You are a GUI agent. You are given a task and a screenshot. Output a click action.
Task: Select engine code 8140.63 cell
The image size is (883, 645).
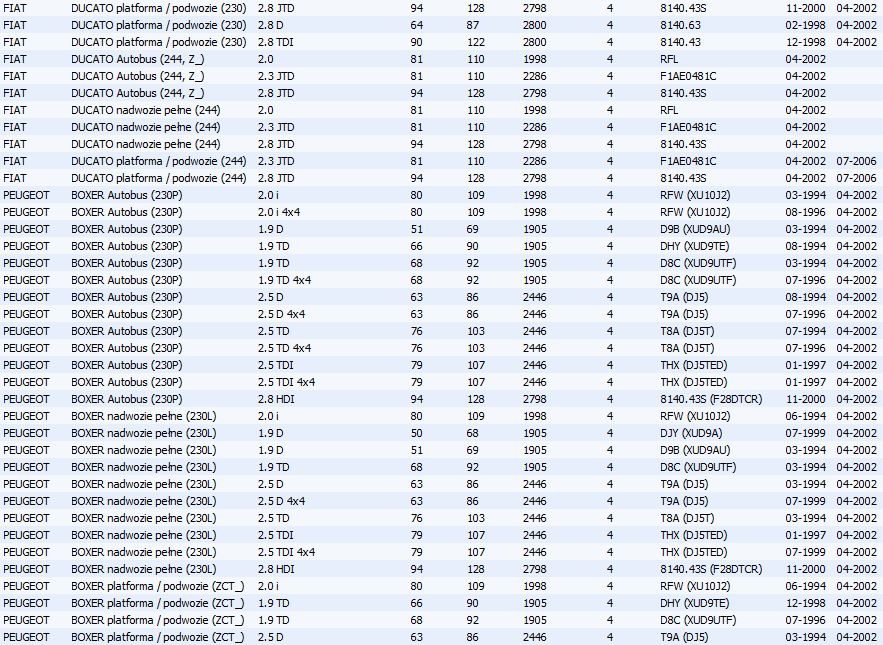680,25
